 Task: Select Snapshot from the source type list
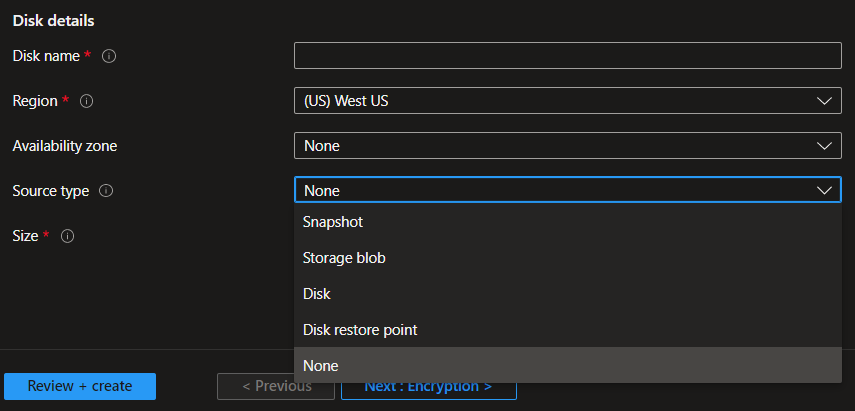(x=568, y=222)
